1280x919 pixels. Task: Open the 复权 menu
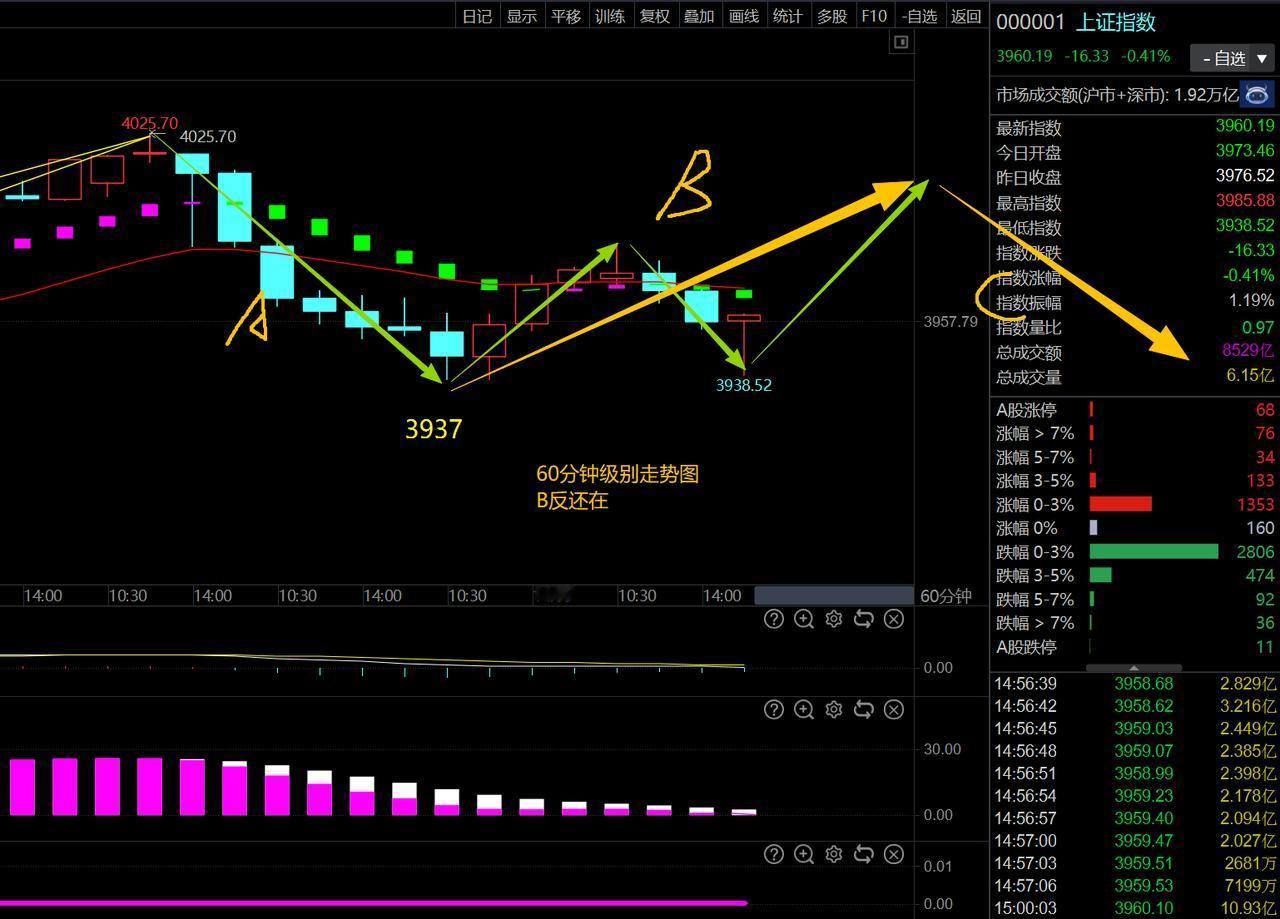[x=655, y=16]
